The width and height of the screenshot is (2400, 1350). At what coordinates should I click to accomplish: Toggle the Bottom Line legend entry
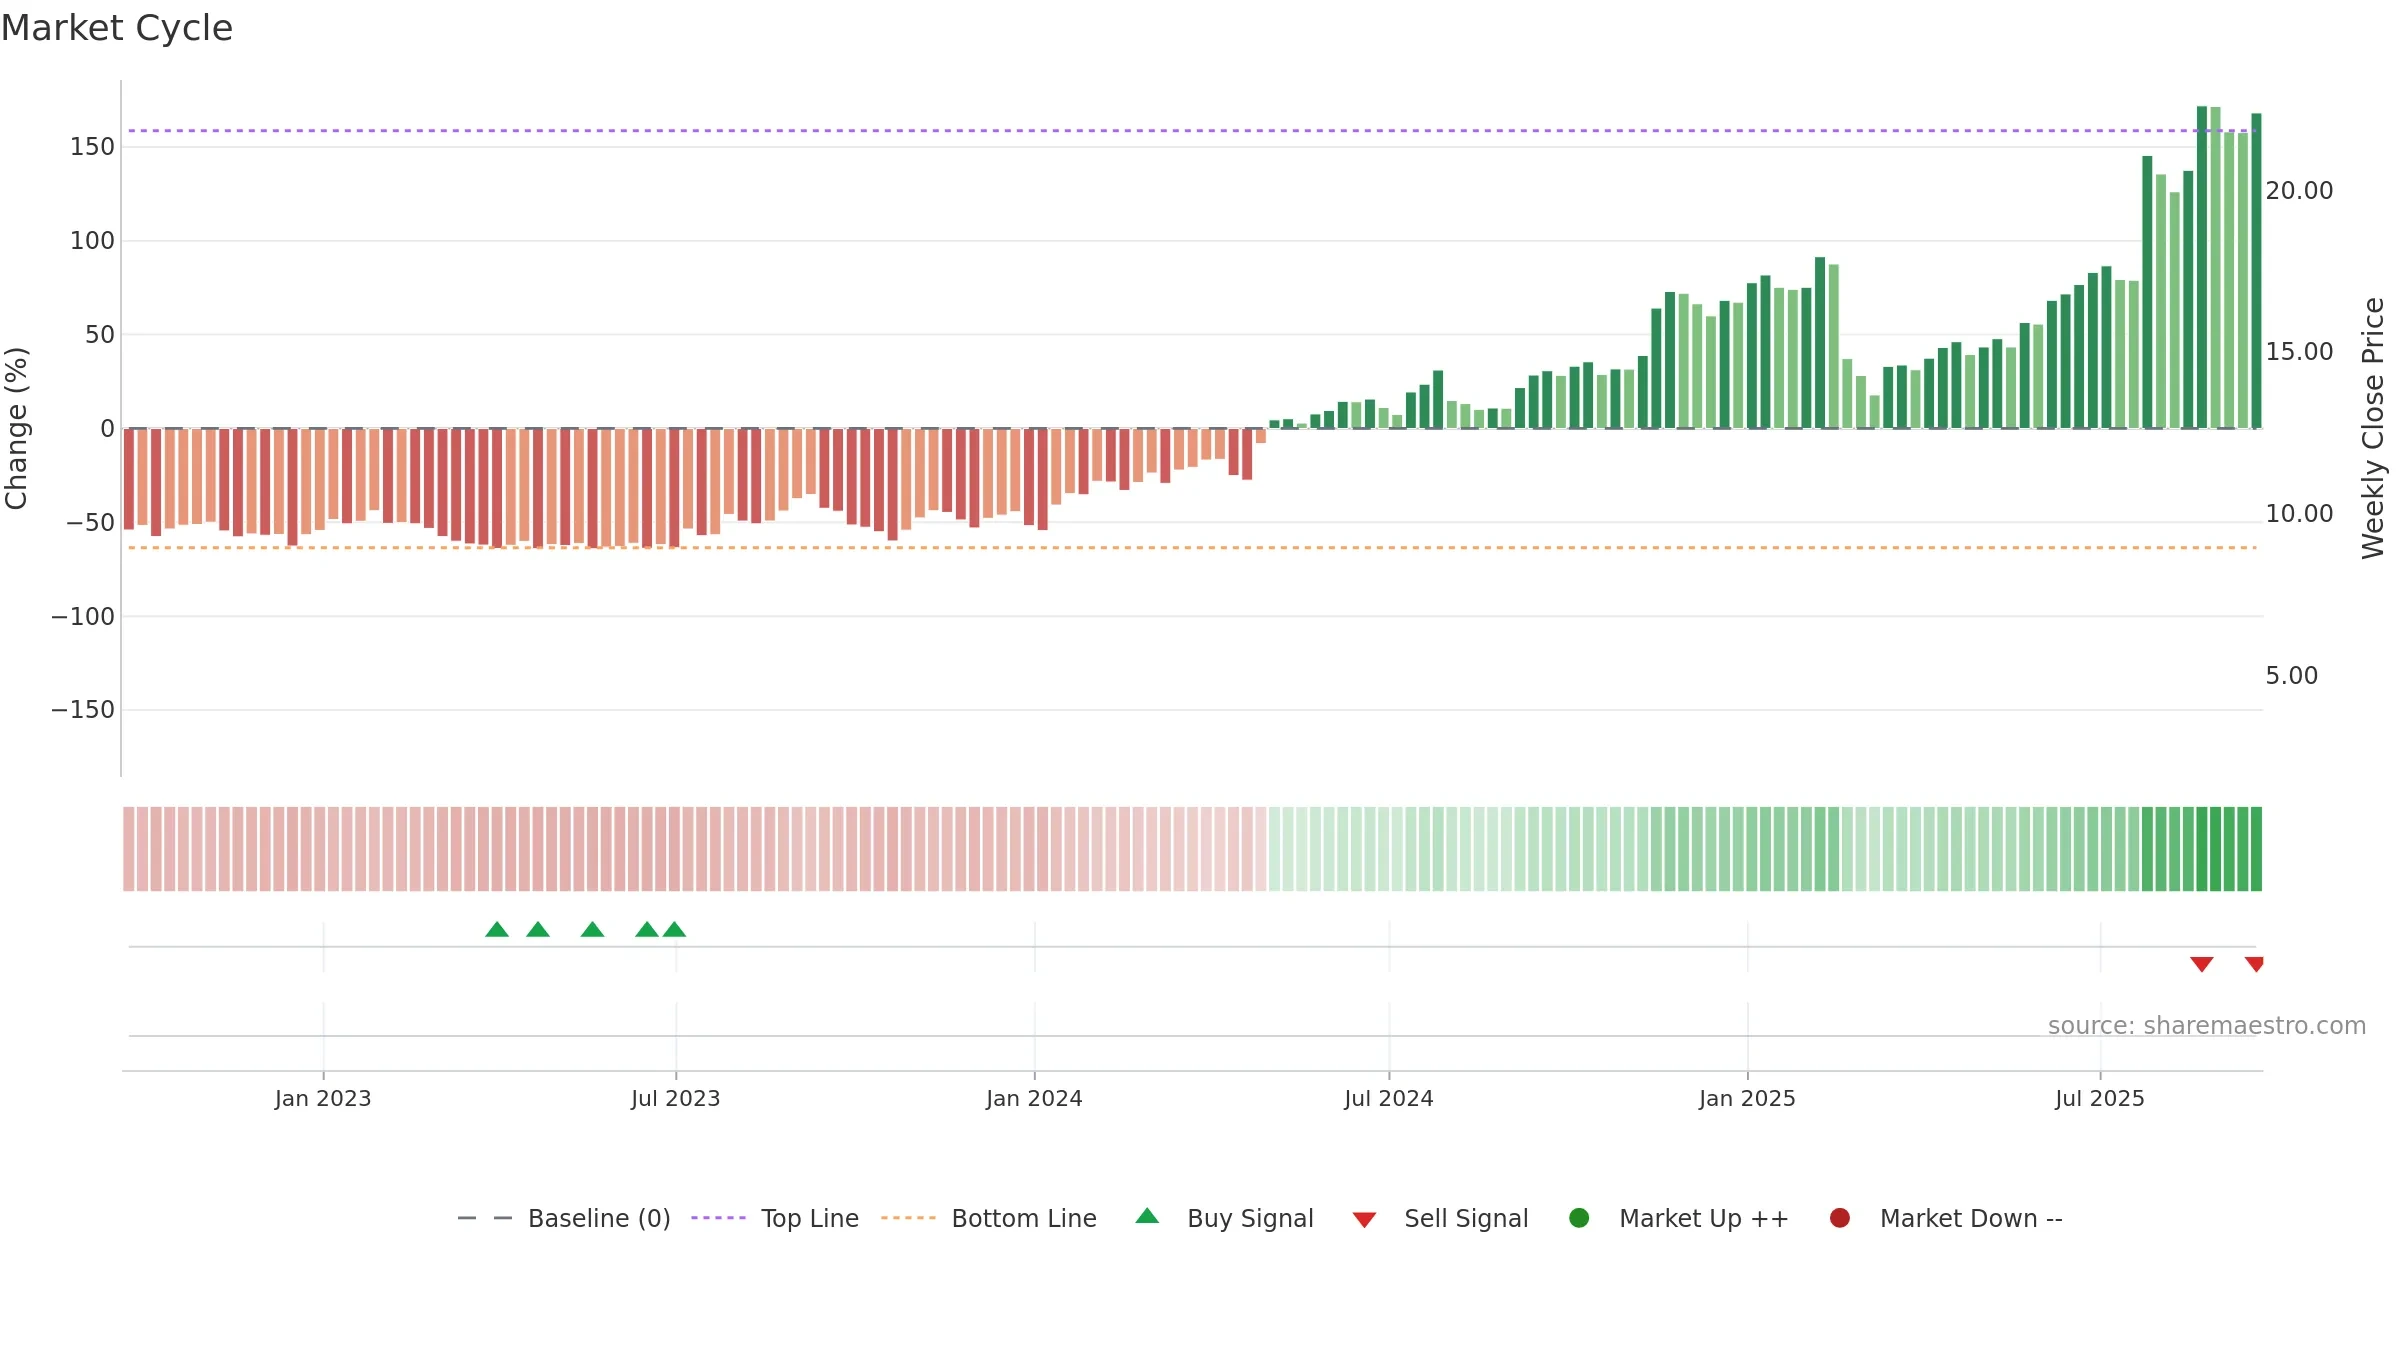click(989, 1218)
